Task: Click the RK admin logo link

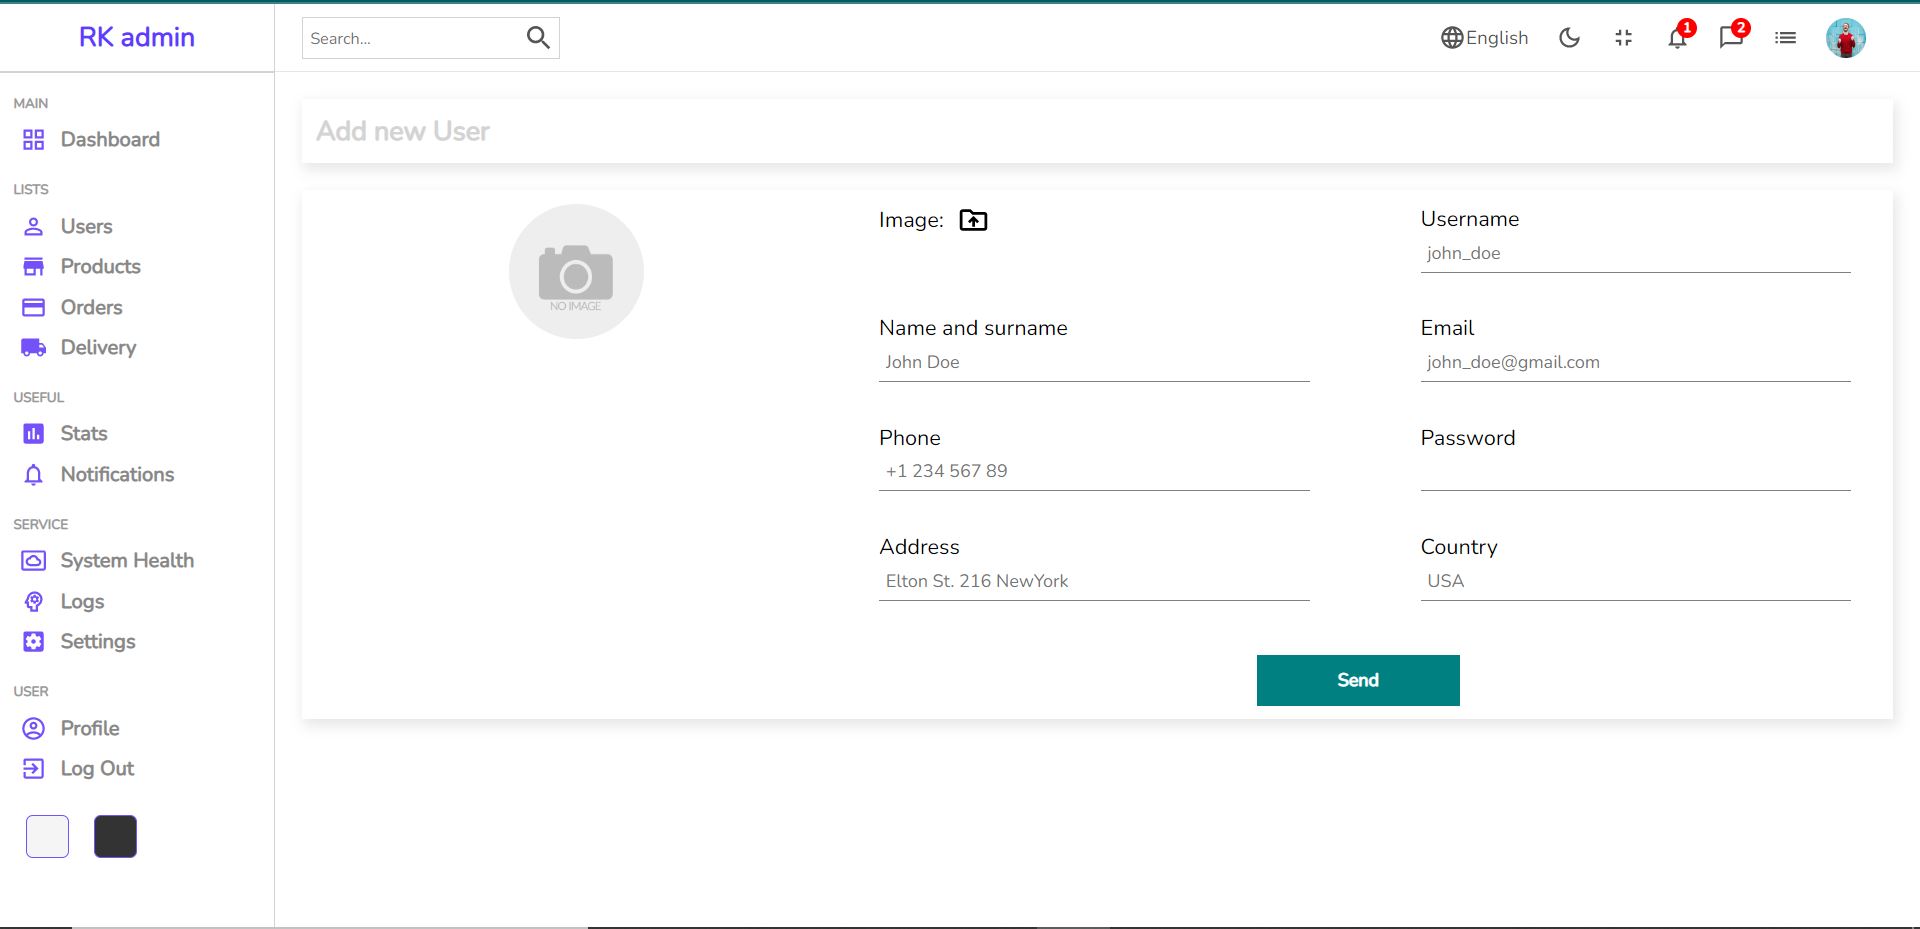Action: point(137,37)
